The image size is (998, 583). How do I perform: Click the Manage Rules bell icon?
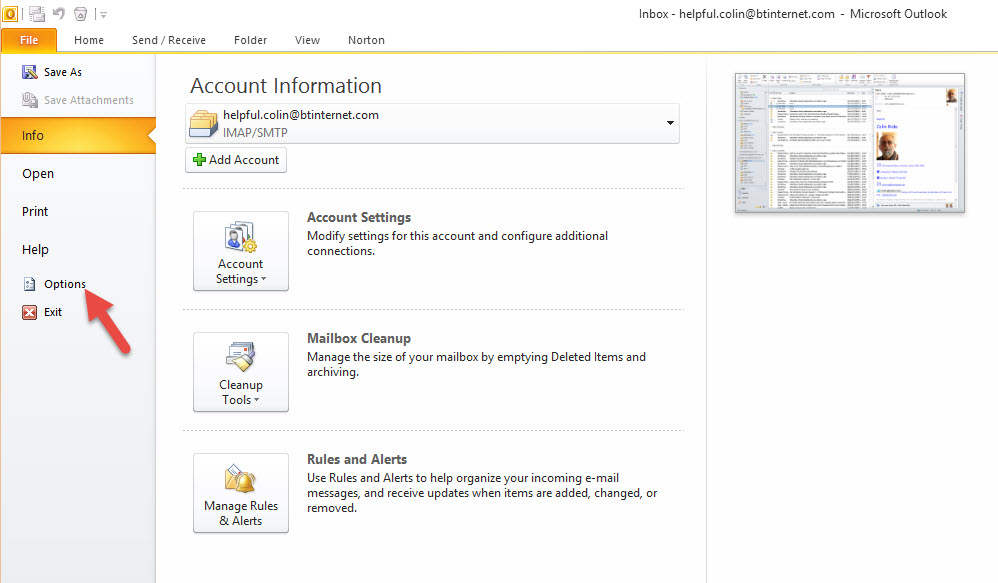pos(241,479)
